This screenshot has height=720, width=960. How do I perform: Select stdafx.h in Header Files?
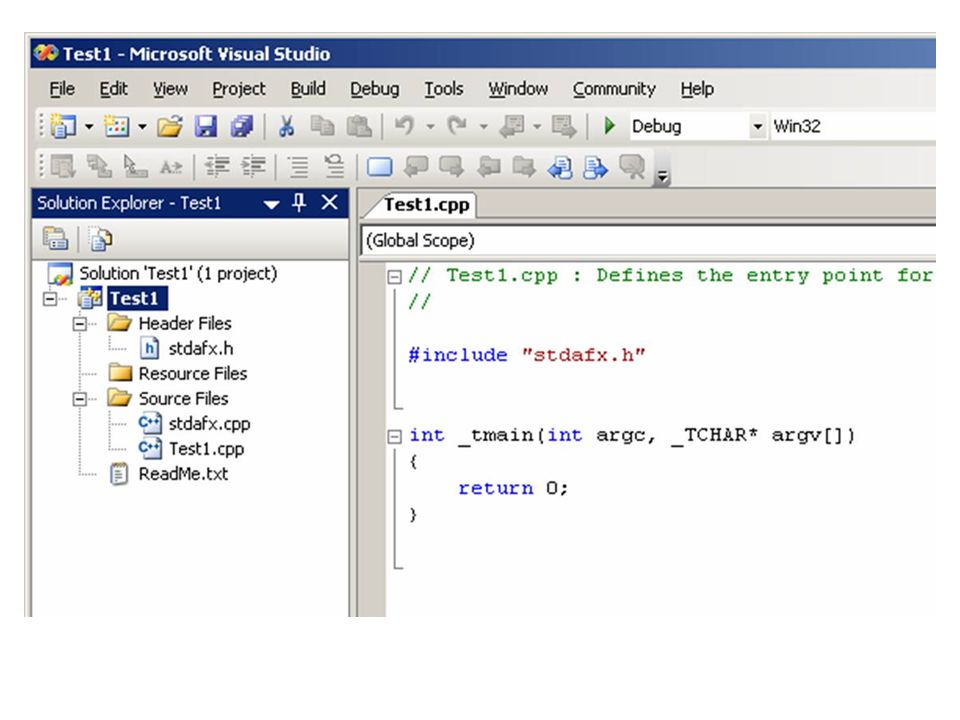(201, 348)
